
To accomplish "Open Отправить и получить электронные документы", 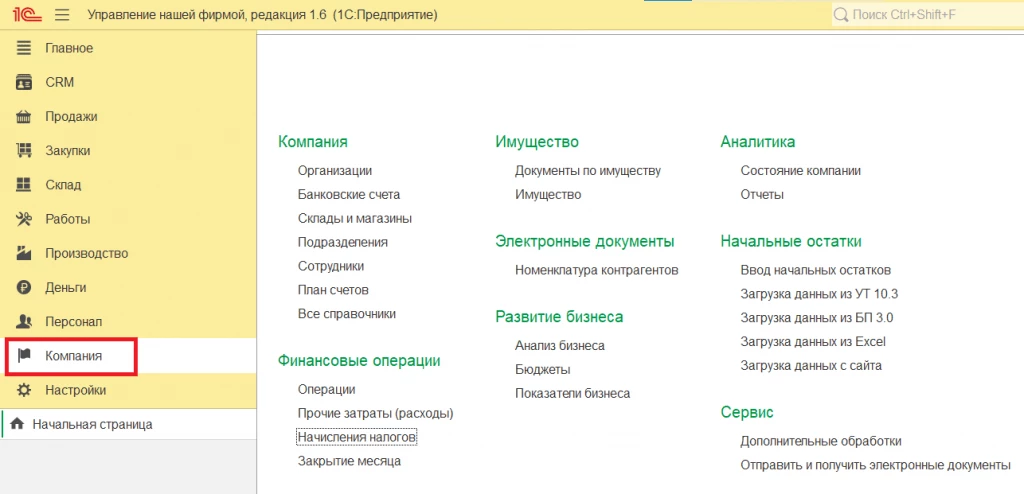I will click(876, 465).
